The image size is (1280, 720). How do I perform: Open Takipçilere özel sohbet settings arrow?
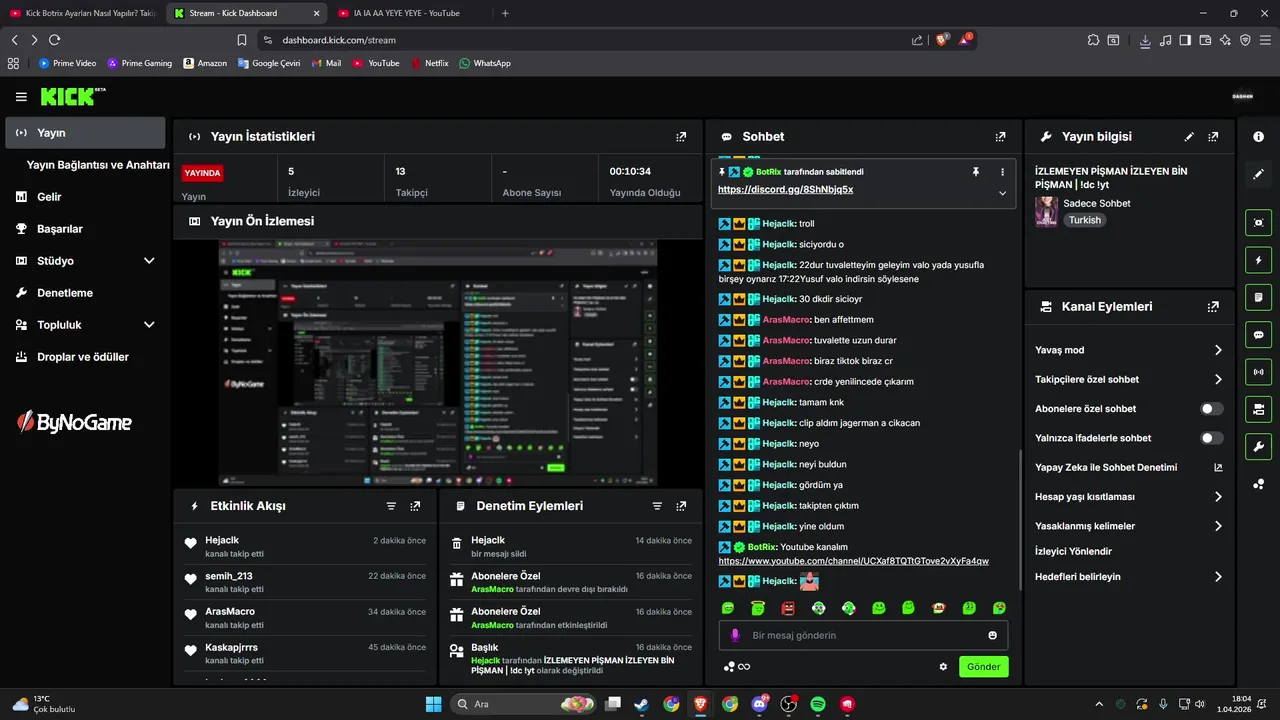pyautogui.click(x=1218, y=380)
